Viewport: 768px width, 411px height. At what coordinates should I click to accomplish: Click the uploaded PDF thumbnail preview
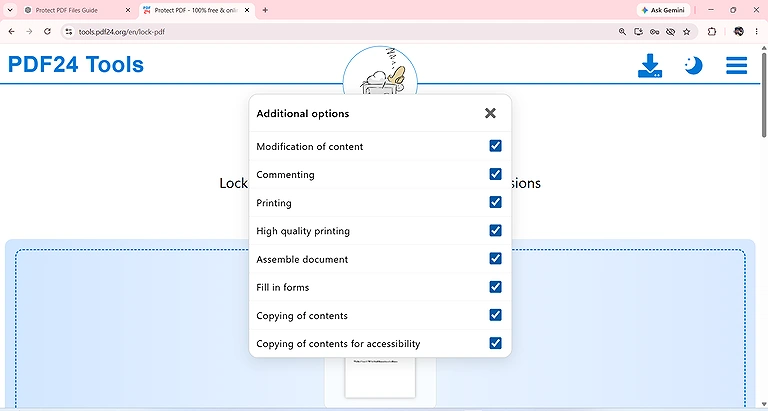point(380,378)
